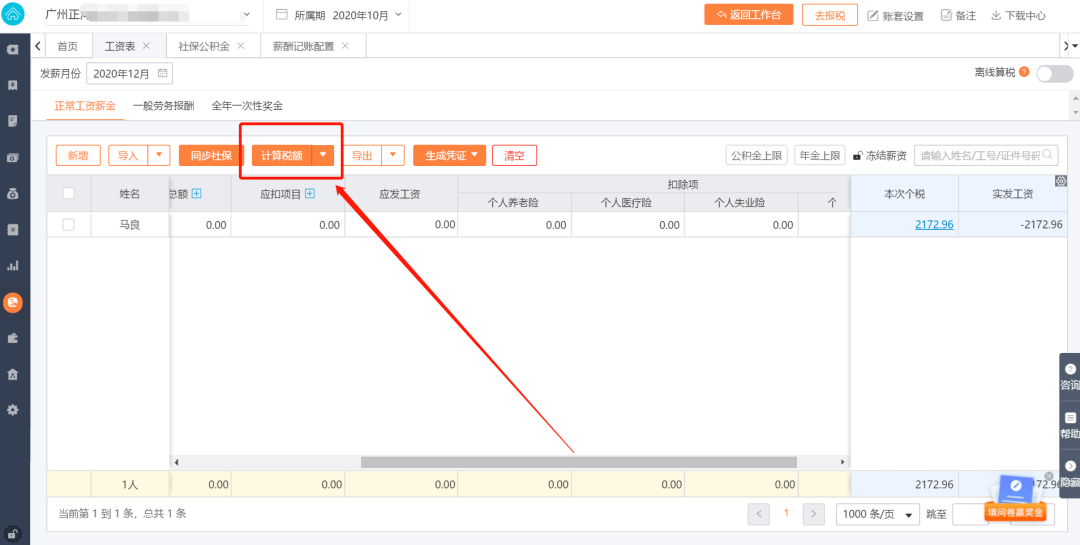Viewport: 1080px width, 545px height.
Task: Check the box for employee 马良
Action: tap(68, 225)
